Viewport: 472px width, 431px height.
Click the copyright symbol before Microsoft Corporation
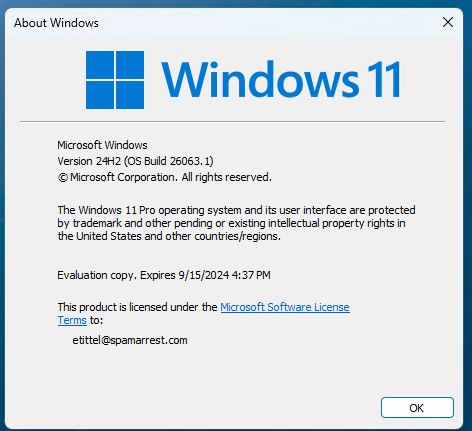click(63, 178)
